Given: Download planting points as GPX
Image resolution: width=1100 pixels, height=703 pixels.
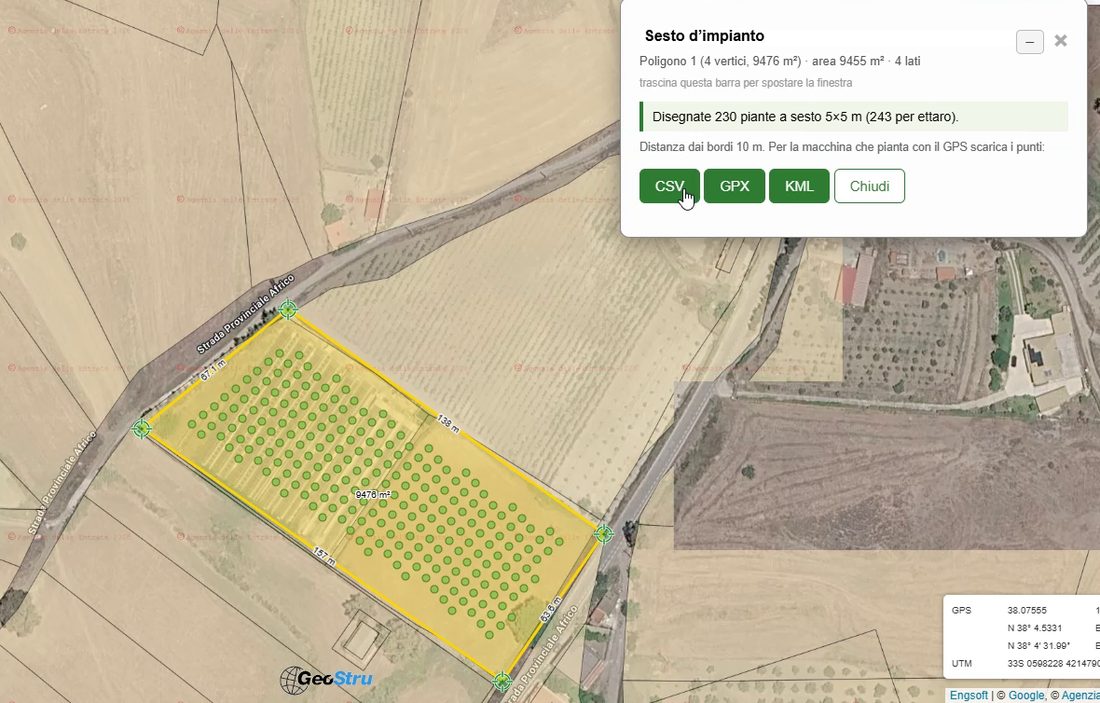Looking at the screenshot, I should (x=734, y=186).
